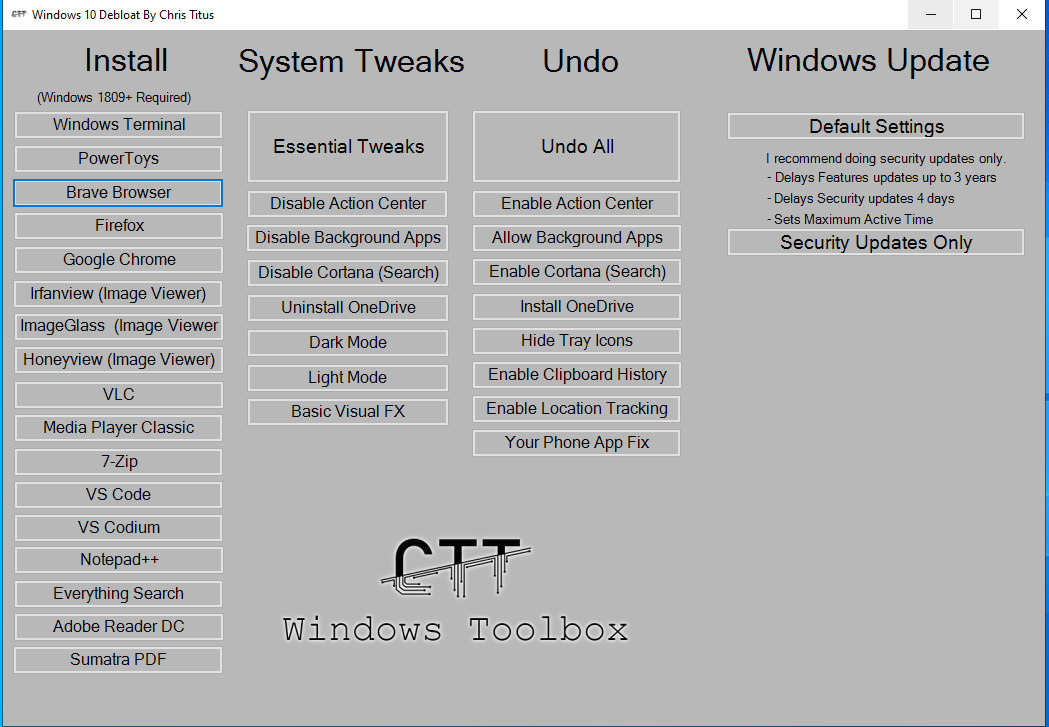
Task: Click Install OneDrive button
Action: point(577,307)
